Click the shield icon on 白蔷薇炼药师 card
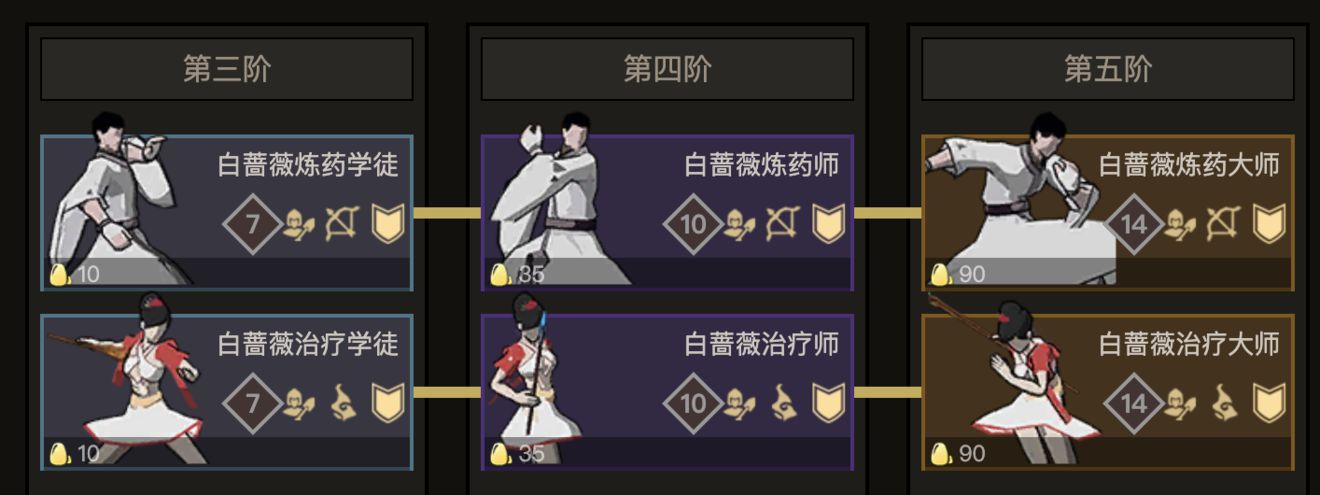 click(828, 224)
